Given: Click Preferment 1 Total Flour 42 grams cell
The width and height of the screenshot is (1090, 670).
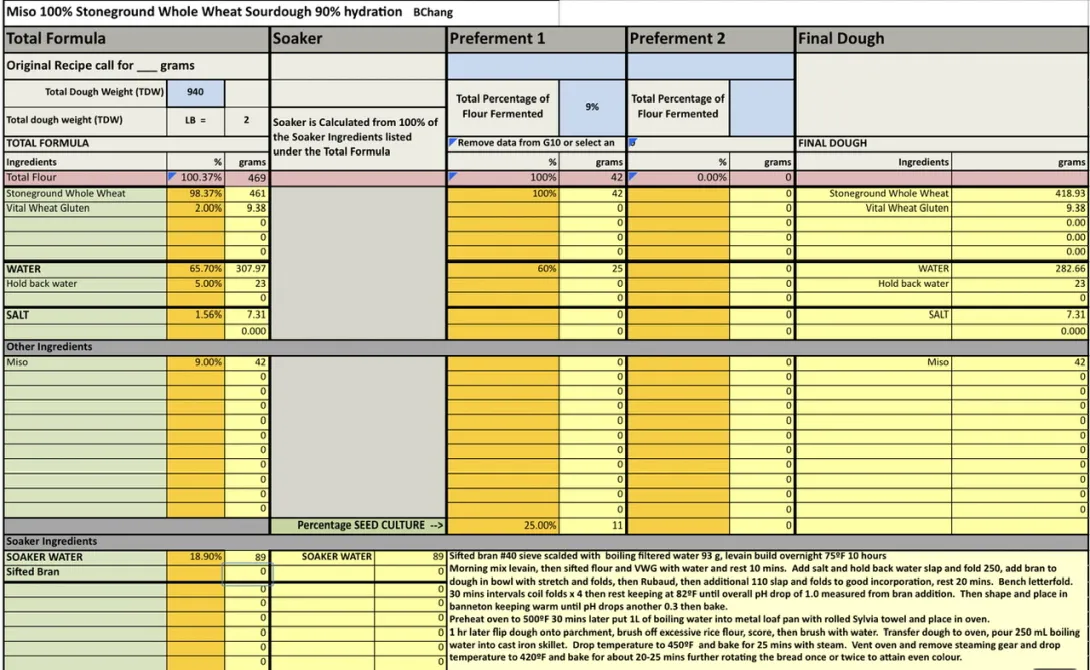Looking at the screenshot, I should click(592, 178).
